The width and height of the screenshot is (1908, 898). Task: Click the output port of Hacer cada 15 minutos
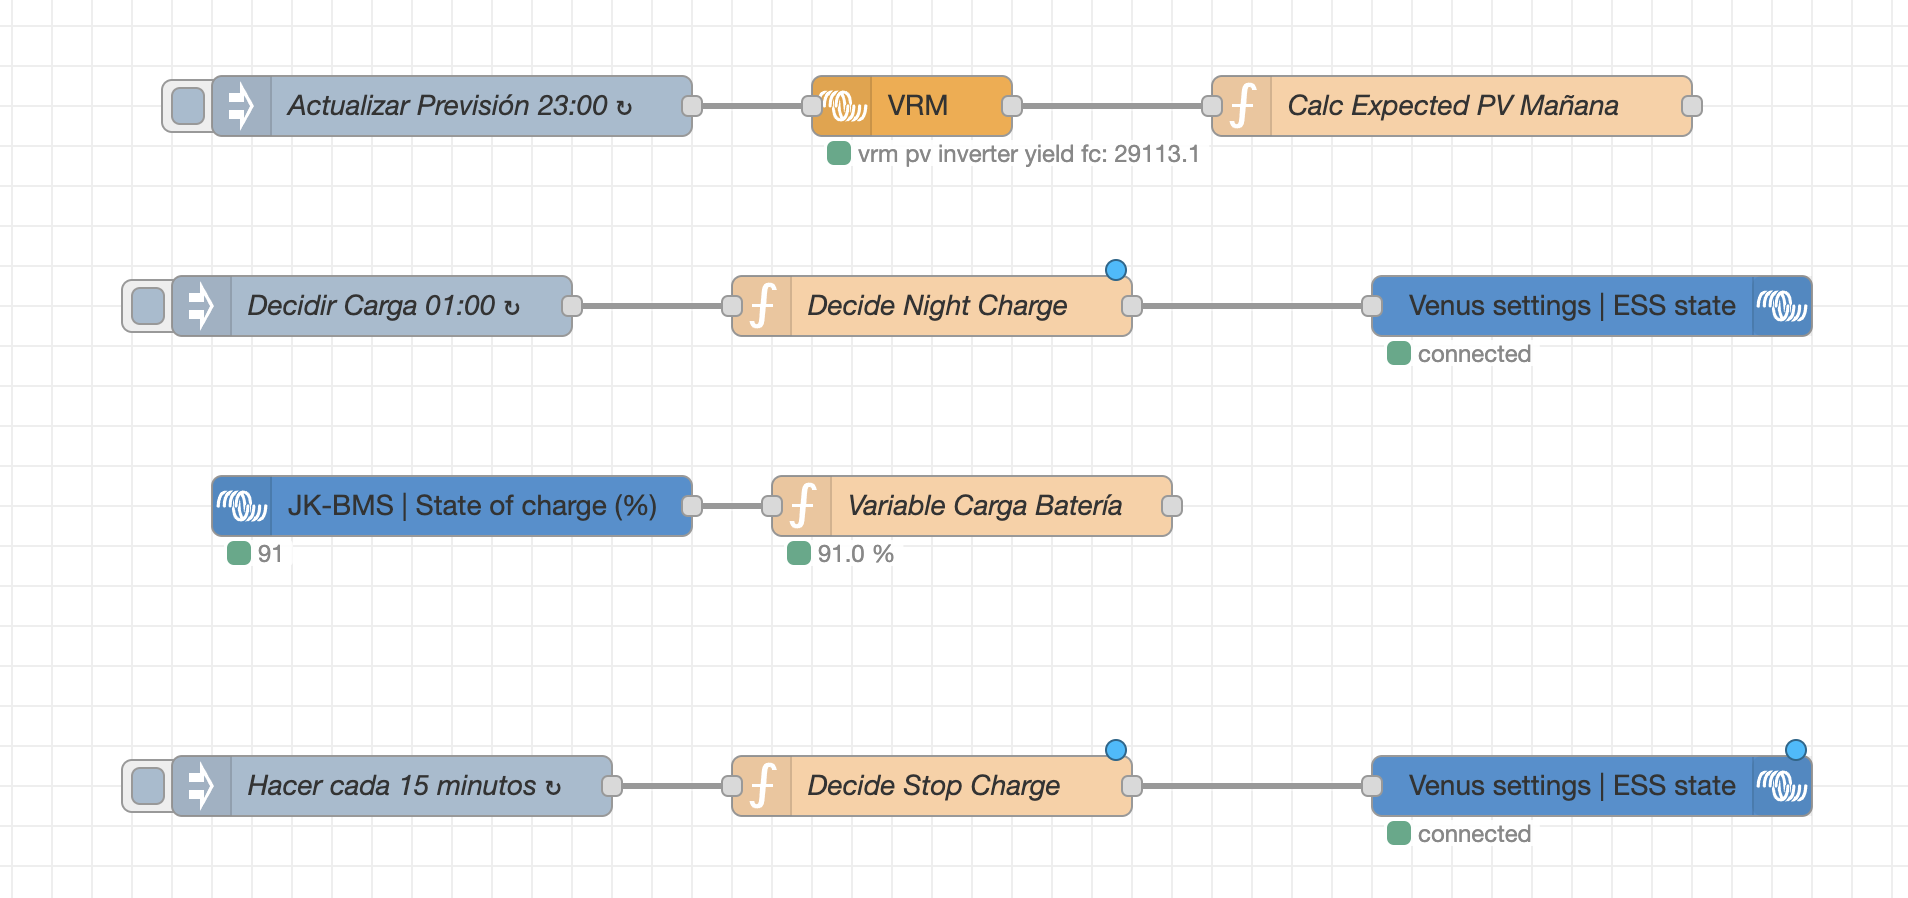click(x=612, y=786)
